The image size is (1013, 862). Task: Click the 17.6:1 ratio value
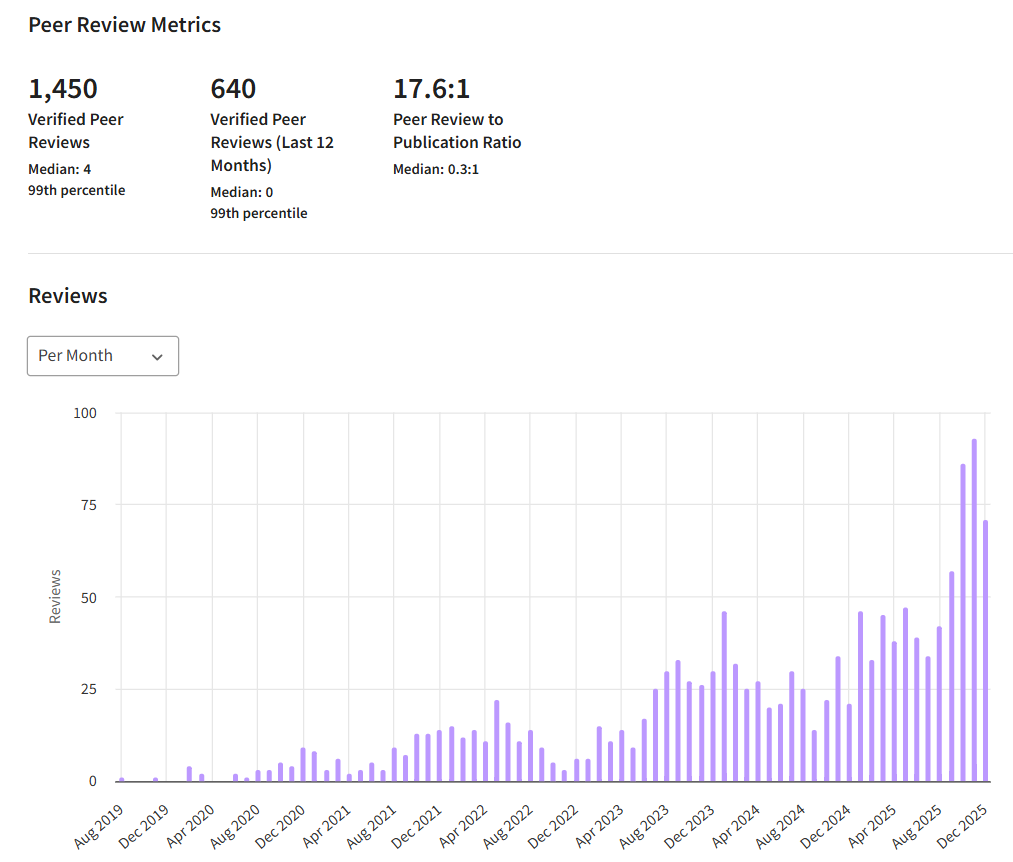click(x=431, y=89)
